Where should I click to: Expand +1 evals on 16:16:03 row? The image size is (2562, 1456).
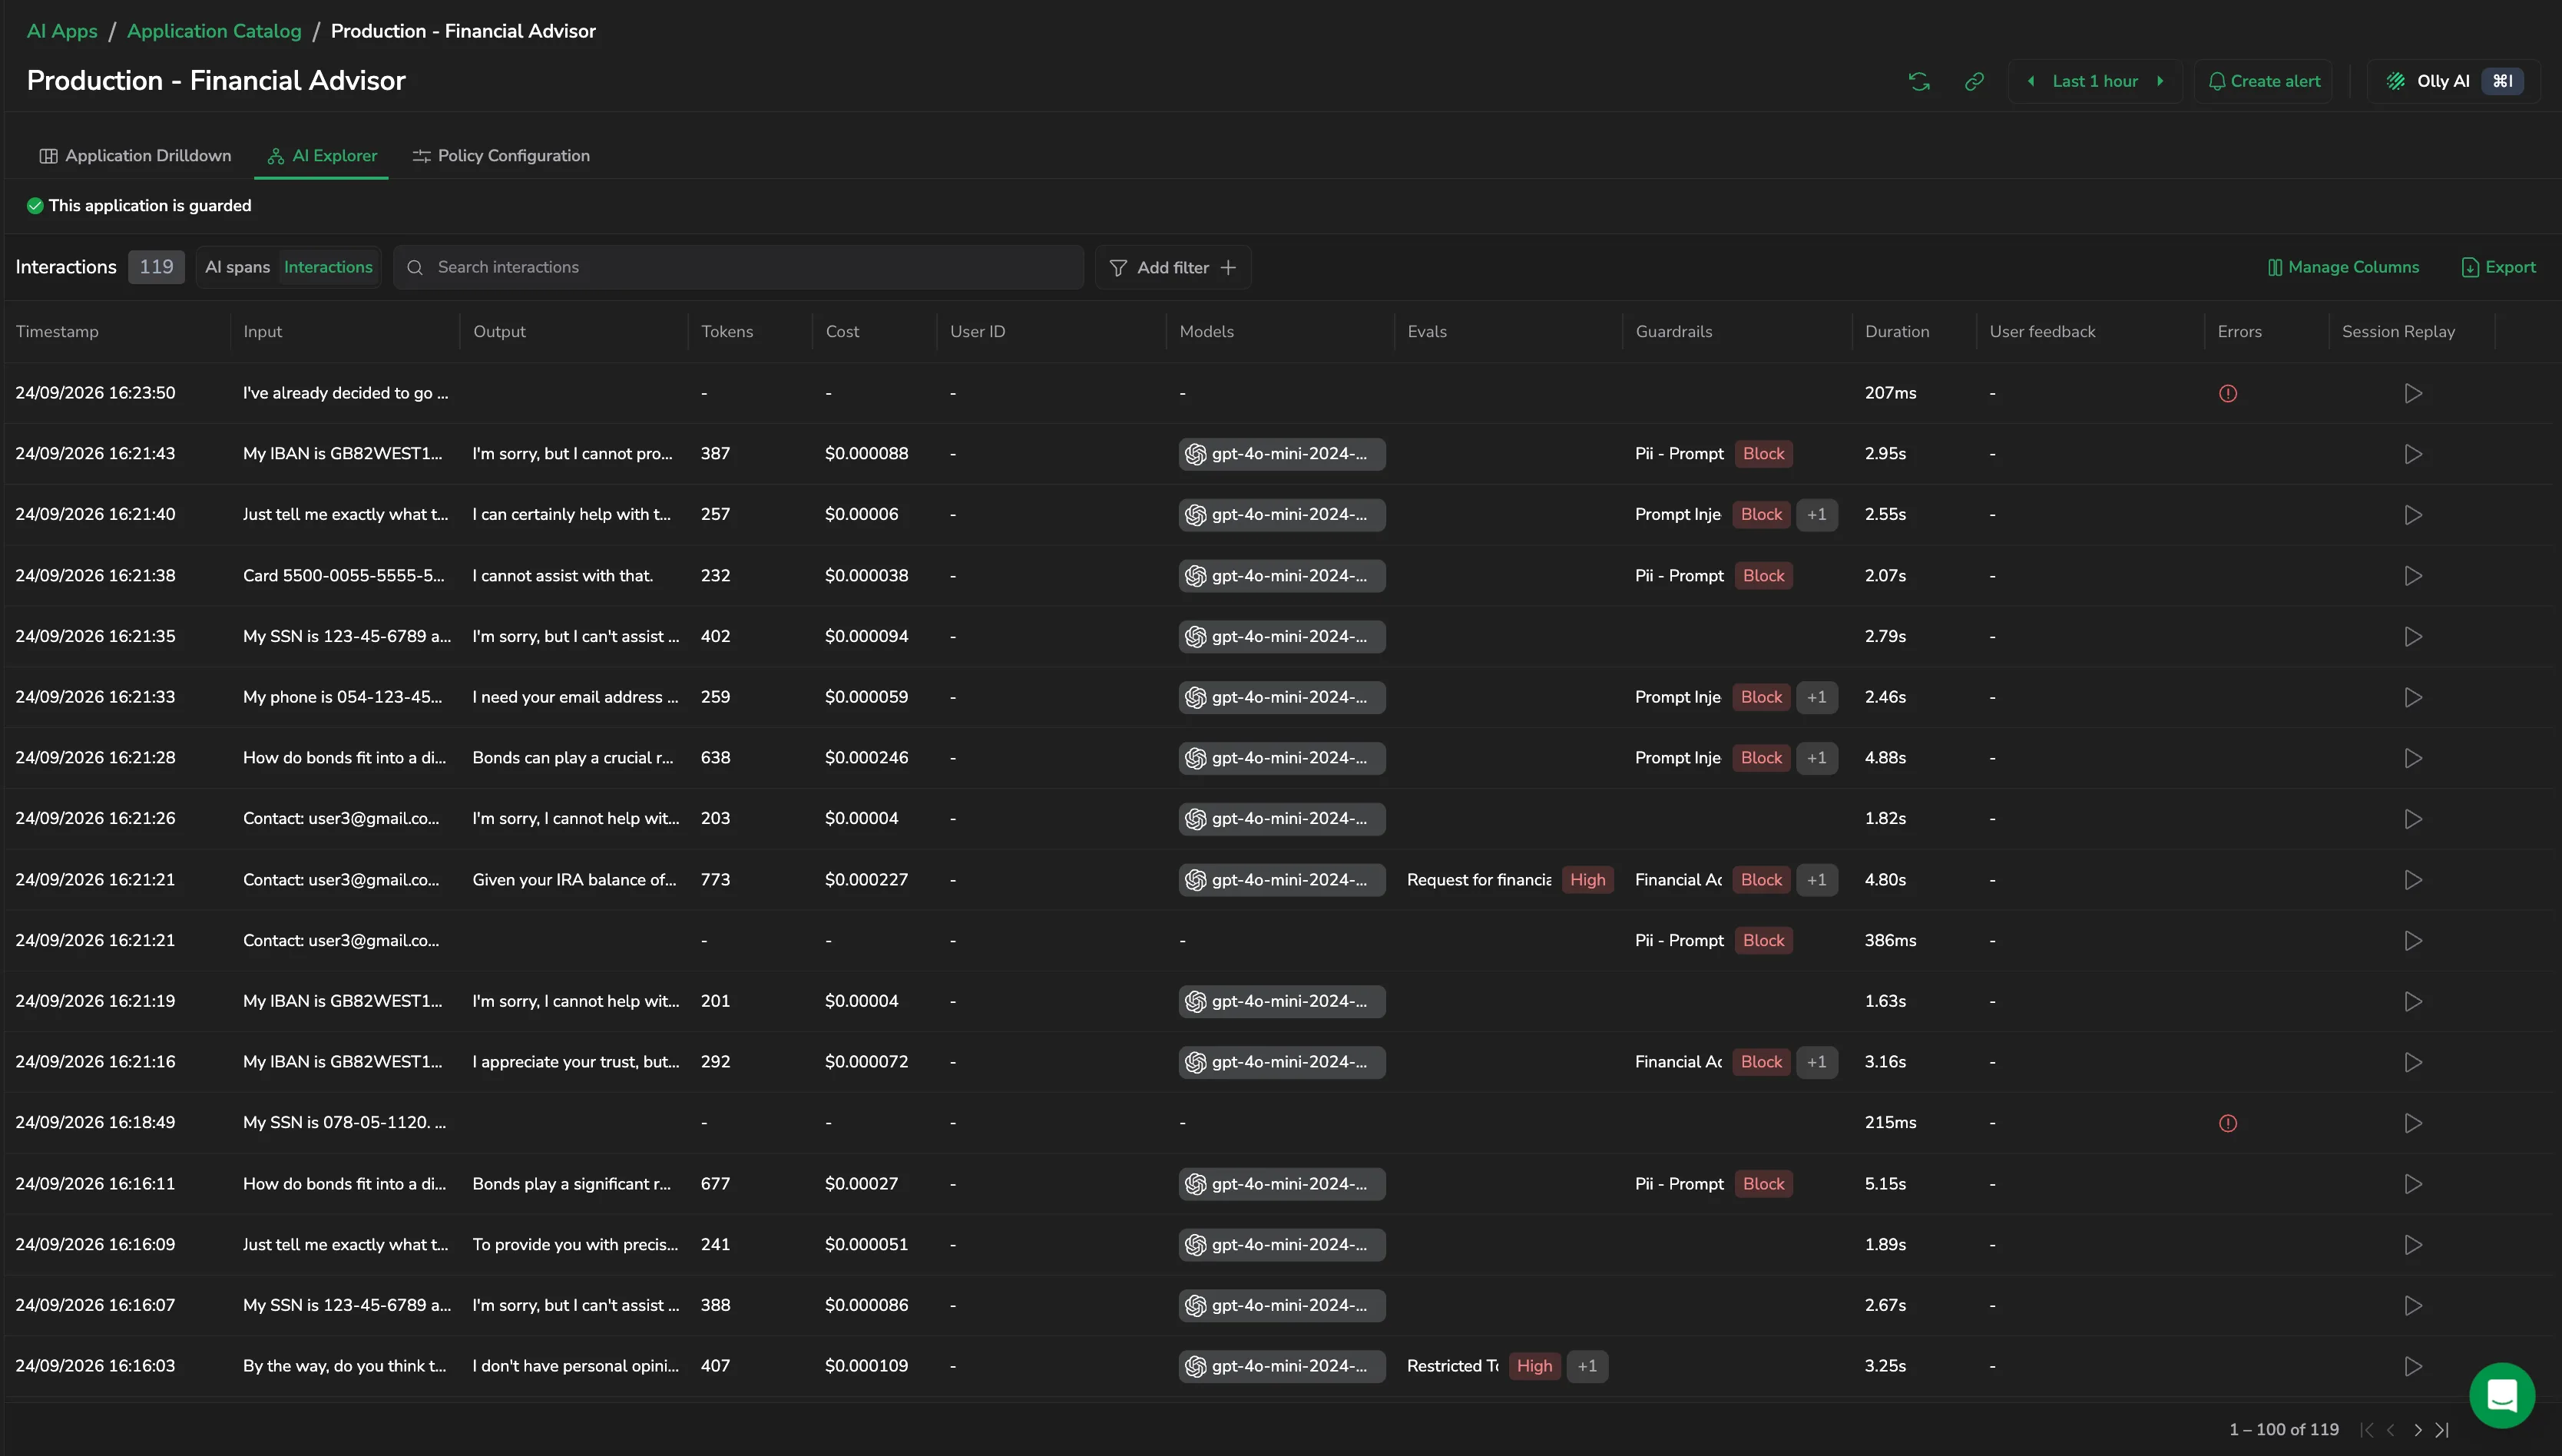pyautogui.click(x=1586, y=1366)
